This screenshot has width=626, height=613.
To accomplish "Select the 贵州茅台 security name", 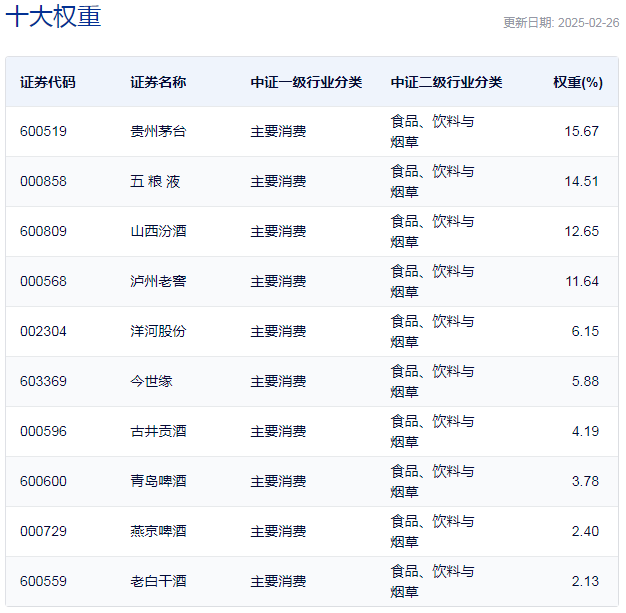I will [x=158, y=131].
